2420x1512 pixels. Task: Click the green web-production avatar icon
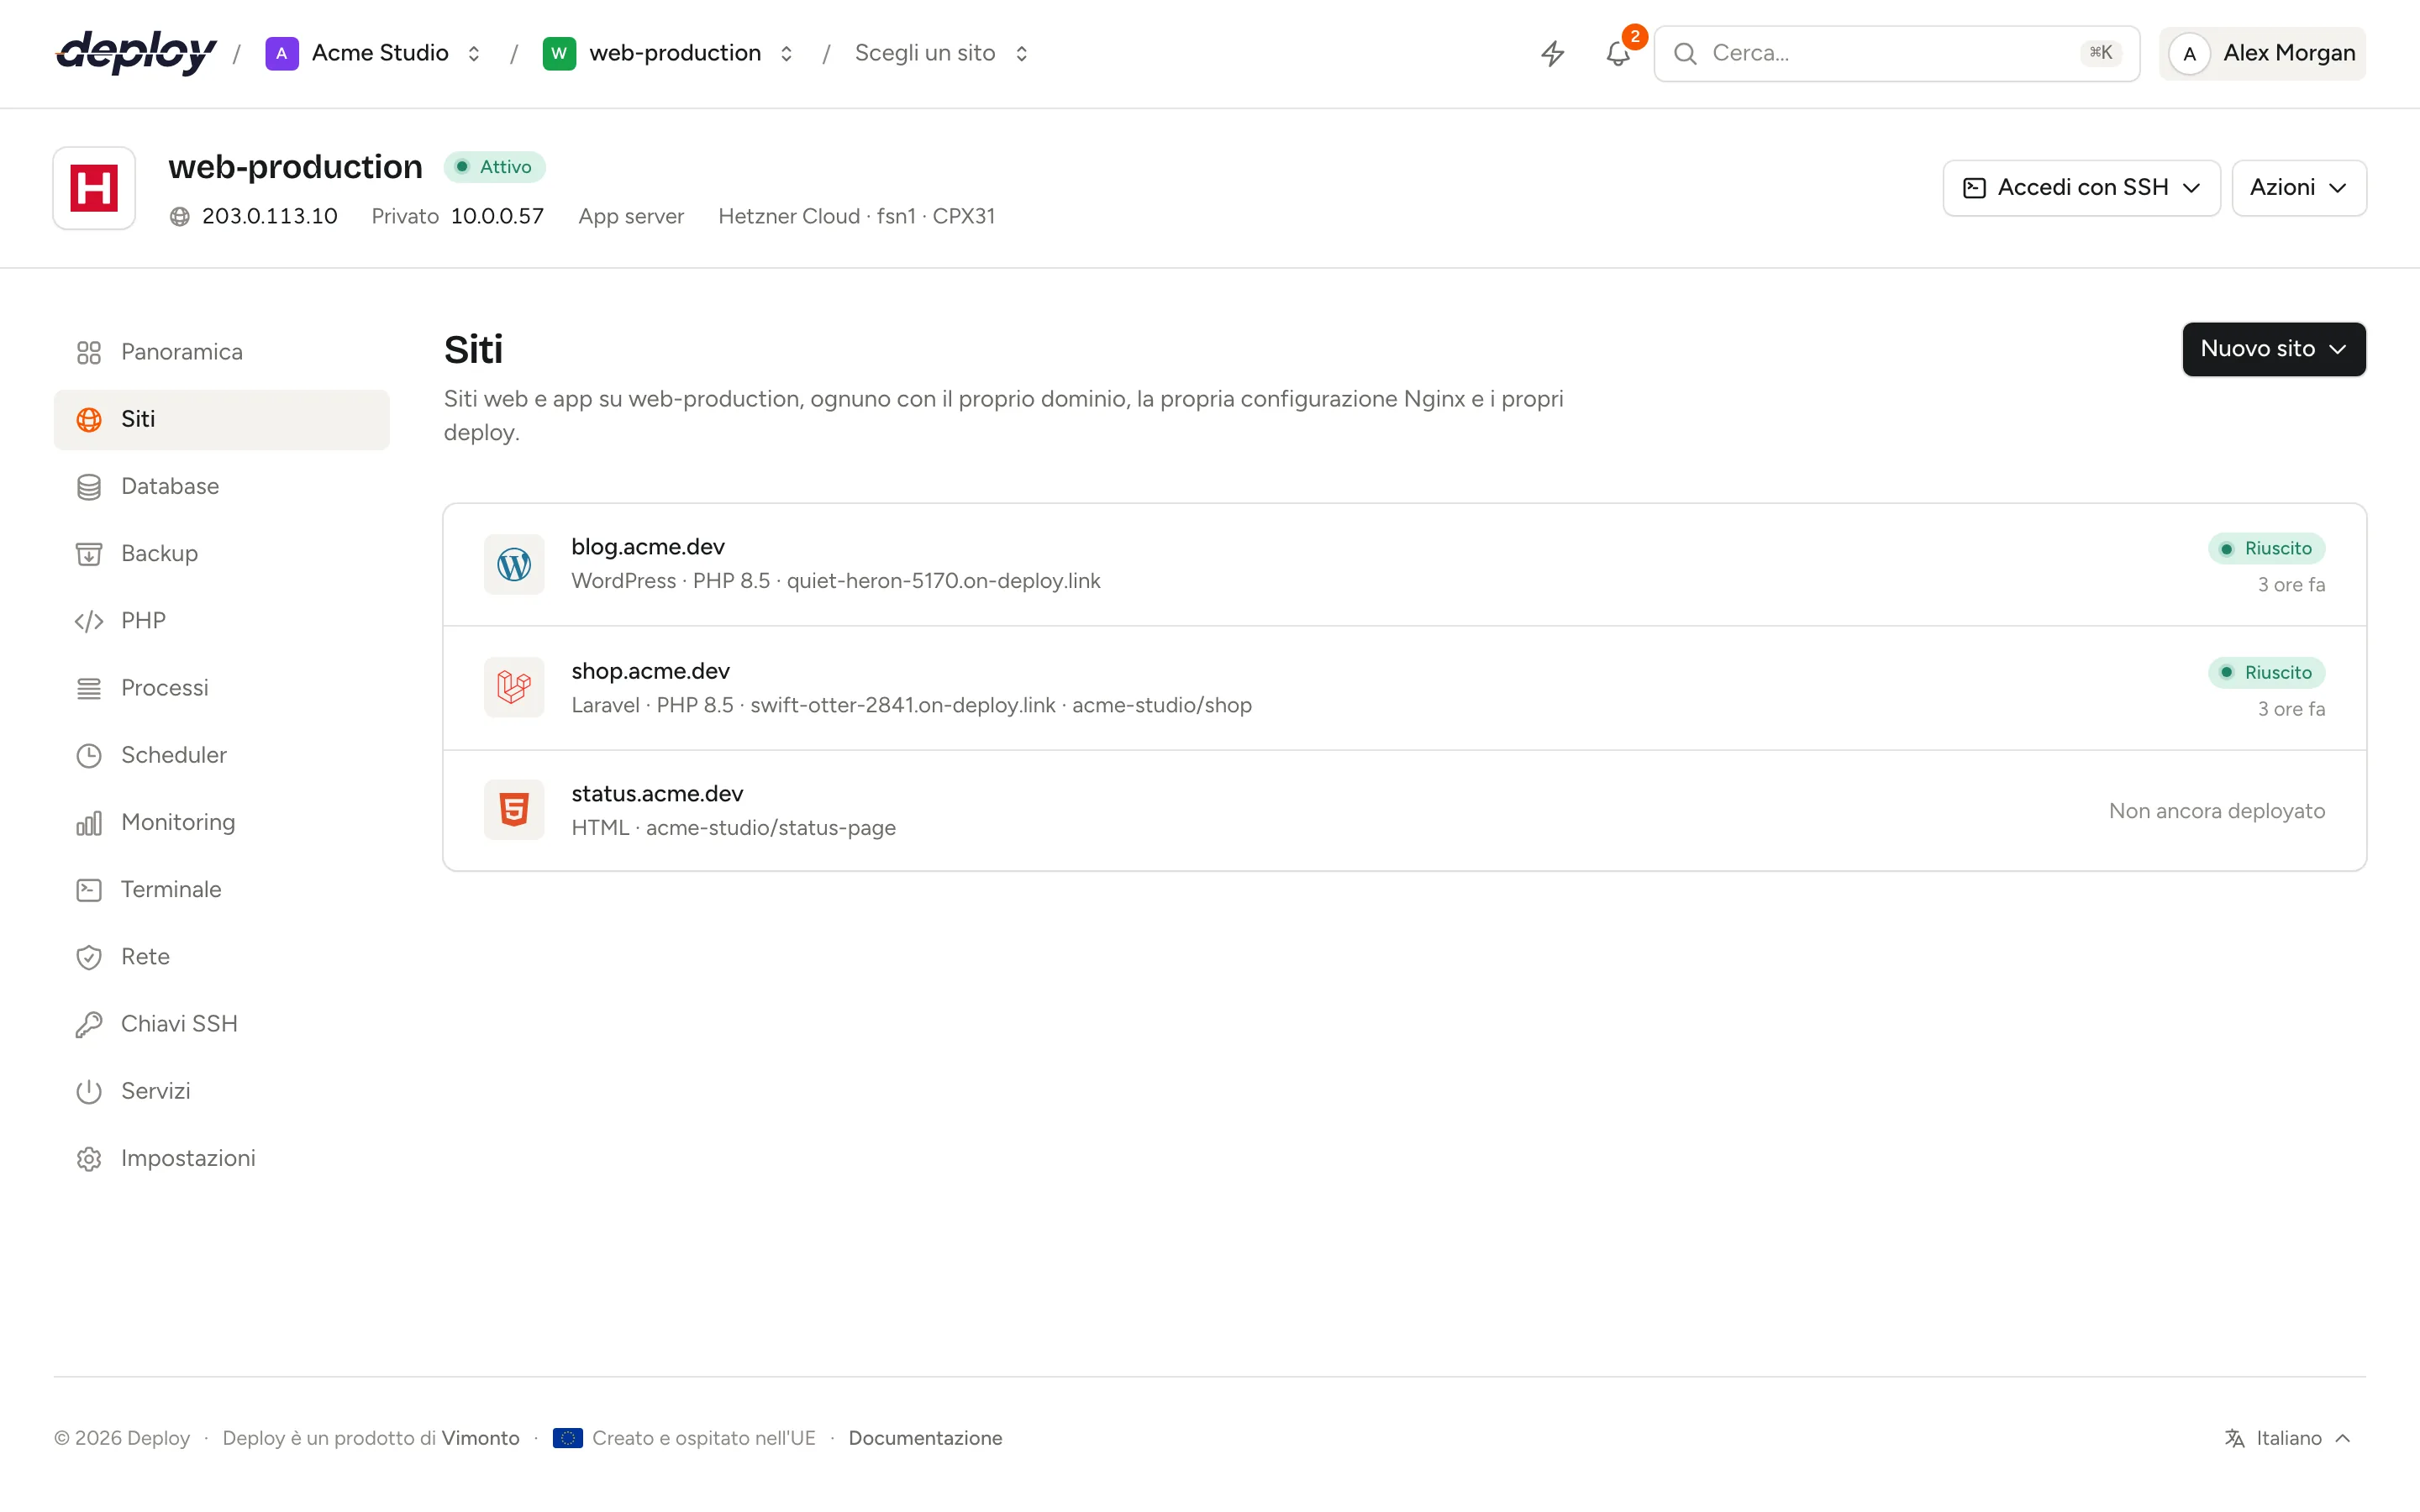(x=559, y=53)
